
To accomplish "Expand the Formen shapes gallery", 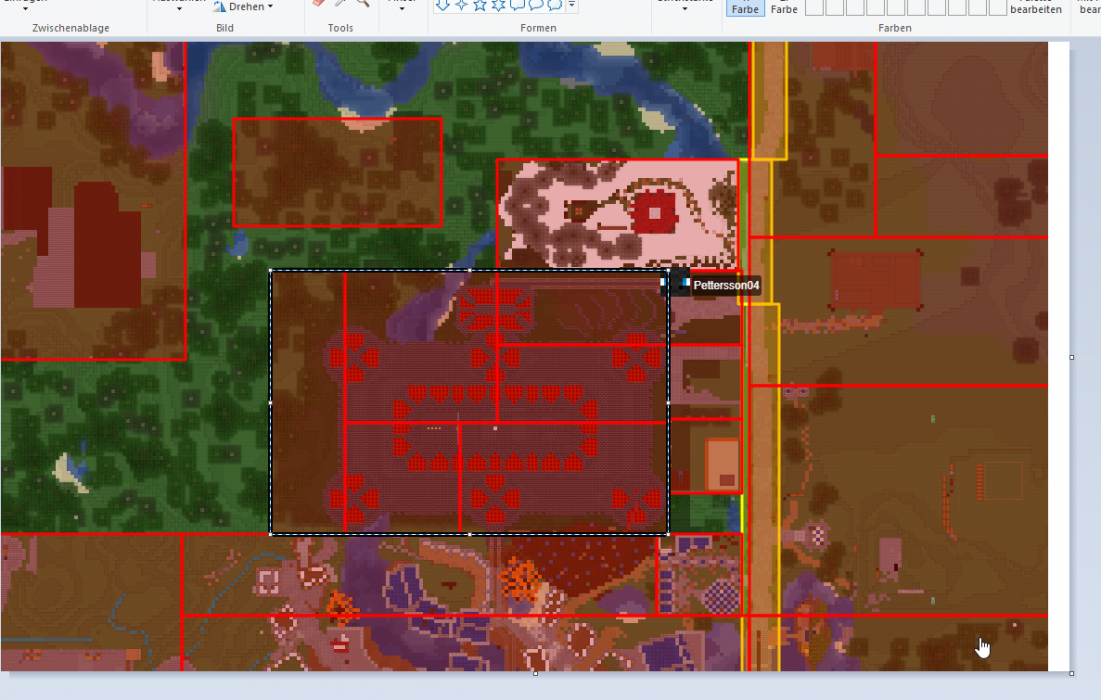I will click(572, 5).
